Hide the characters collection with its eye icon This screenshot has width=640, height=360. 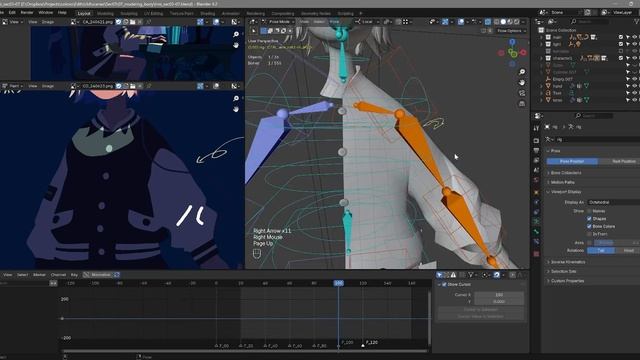pyautogui.click(x=634, y=58)
